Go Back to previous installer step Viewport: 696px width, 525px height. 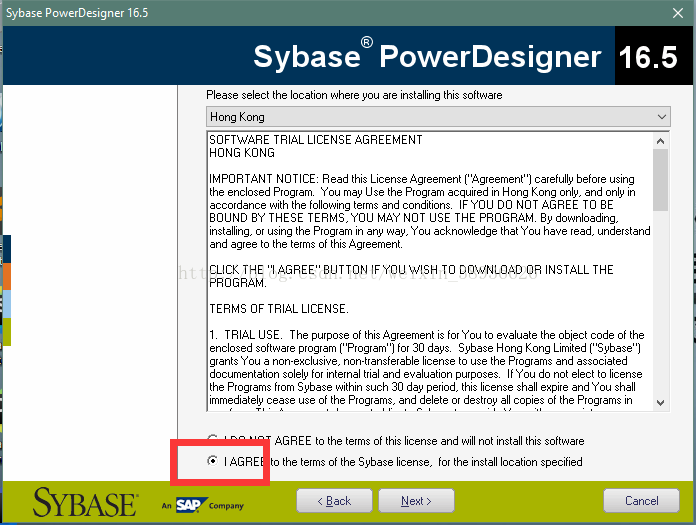pyautogui.click(x=334, y=501)
